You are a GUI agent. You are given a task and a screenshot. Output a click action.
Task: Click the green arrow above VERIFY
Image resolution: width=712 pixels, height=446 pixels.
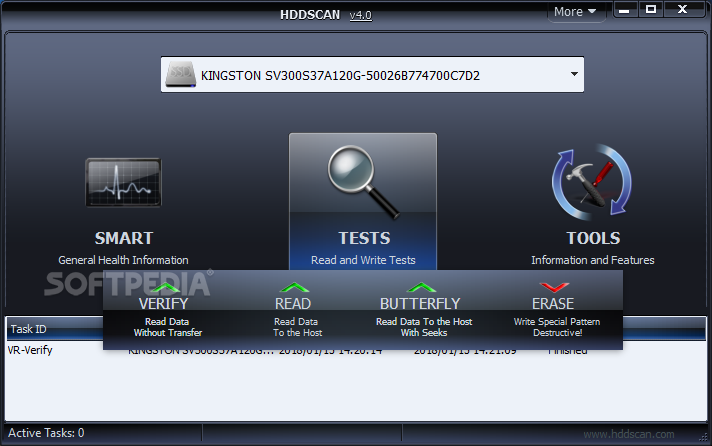click(x=165, y=287)
